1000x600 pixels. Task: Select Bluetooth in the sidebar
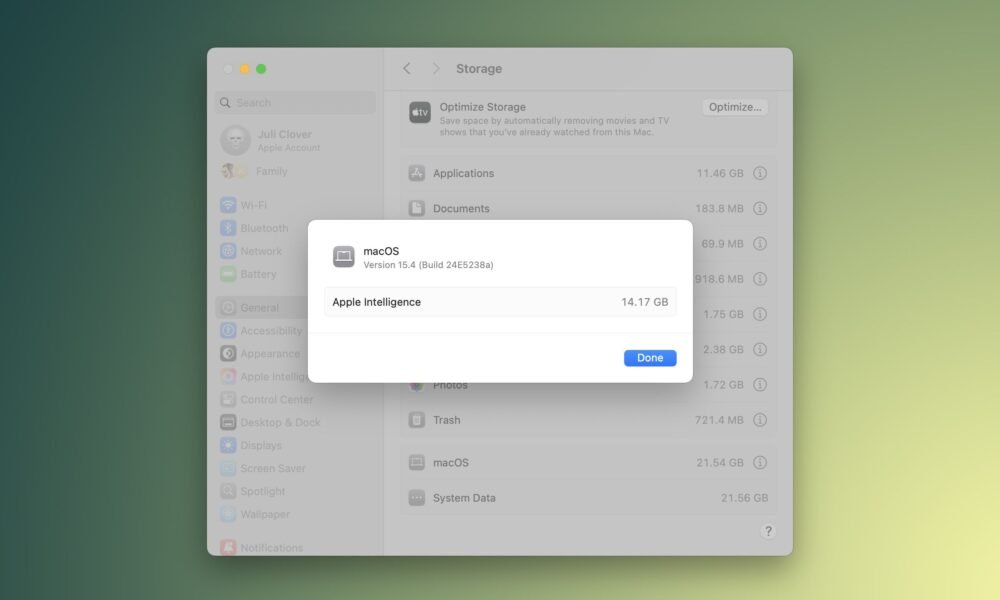click(263, 228)
